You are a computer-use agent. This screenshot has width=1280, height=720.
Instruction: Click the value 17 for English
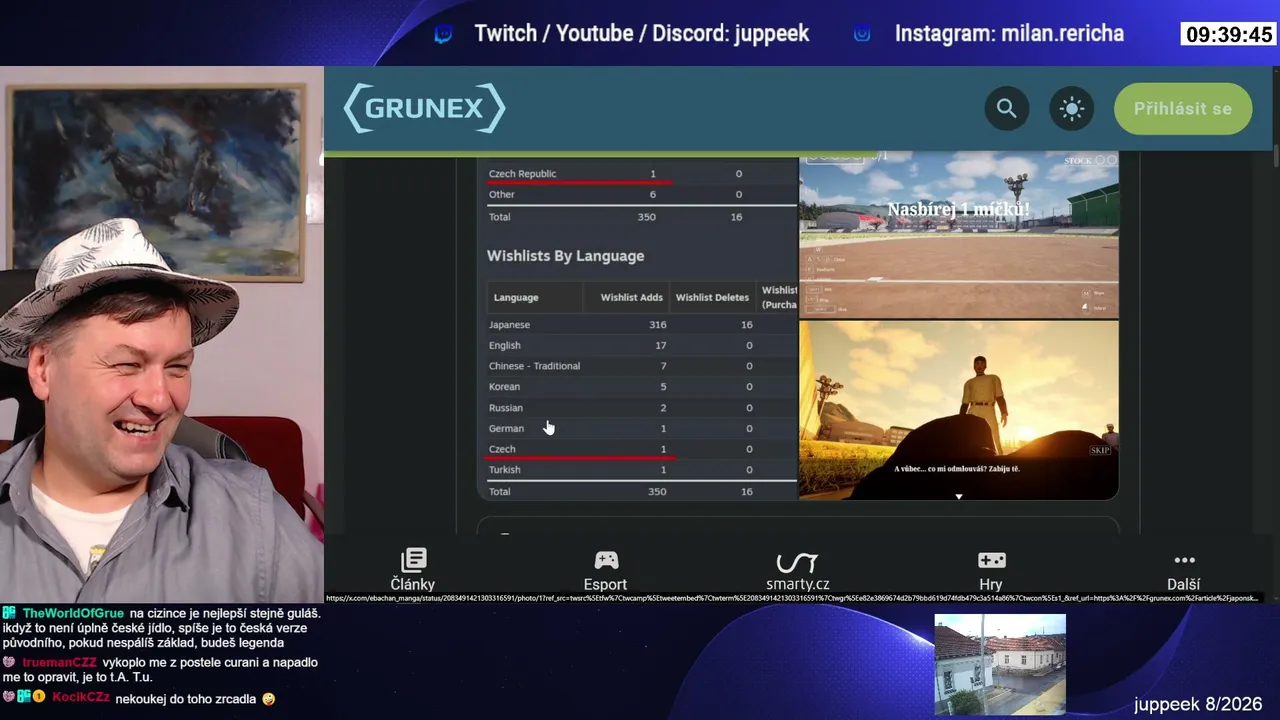[x=660, y=345]
